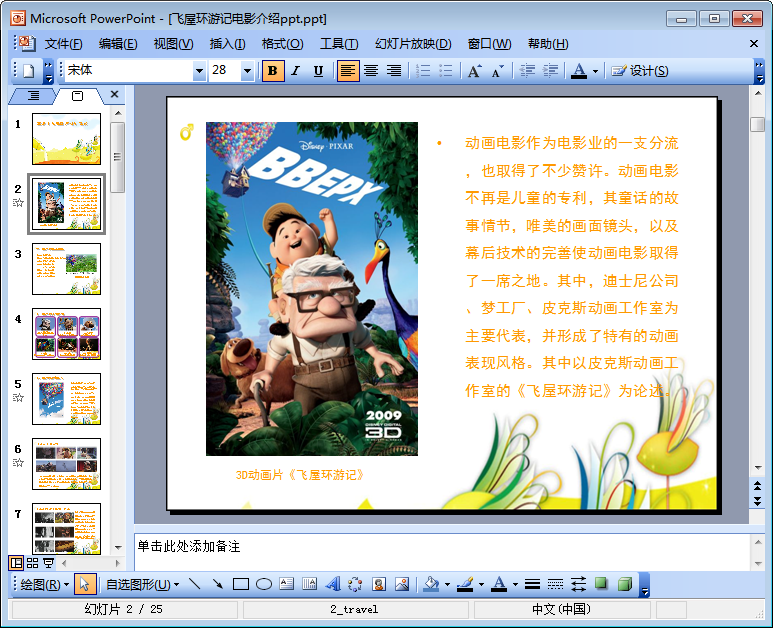This screenshot has height=628, width=773.
Task: Insert clip art
Action: click(x=379, y=585)
